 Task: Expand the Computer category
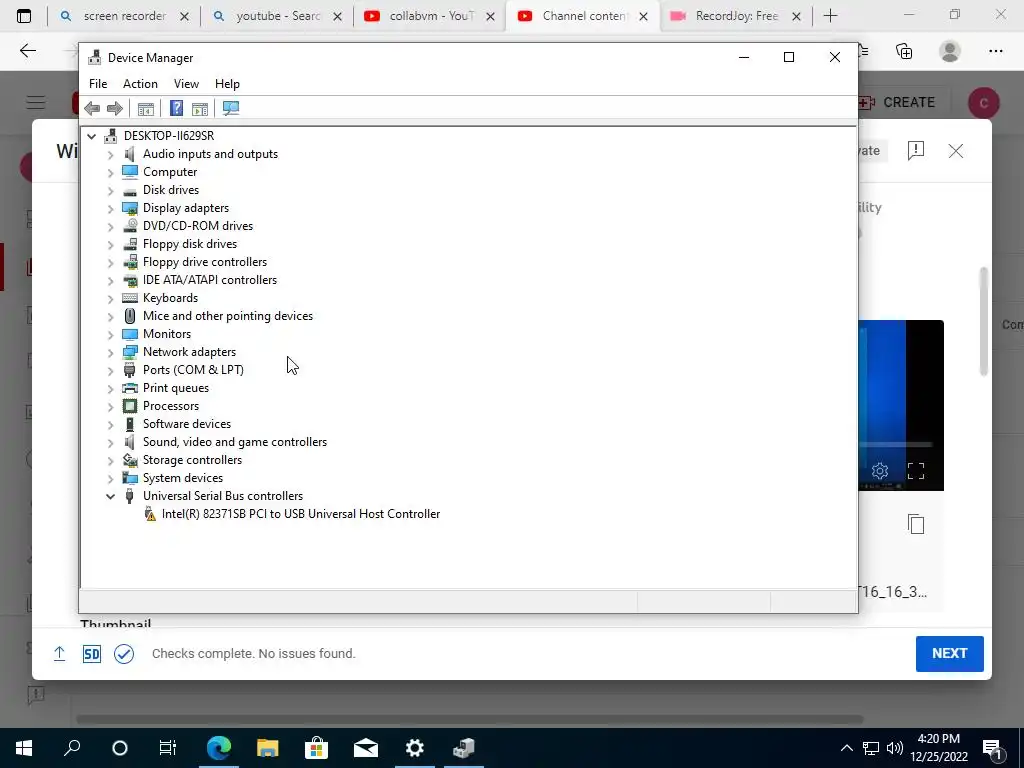click(x=110, y=172)
